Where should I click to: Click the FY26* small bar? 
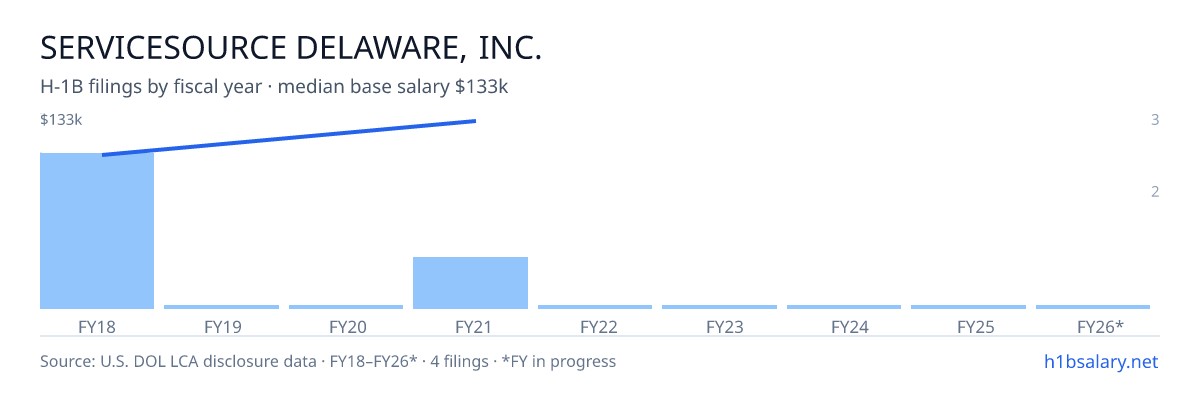point(1093,307)
